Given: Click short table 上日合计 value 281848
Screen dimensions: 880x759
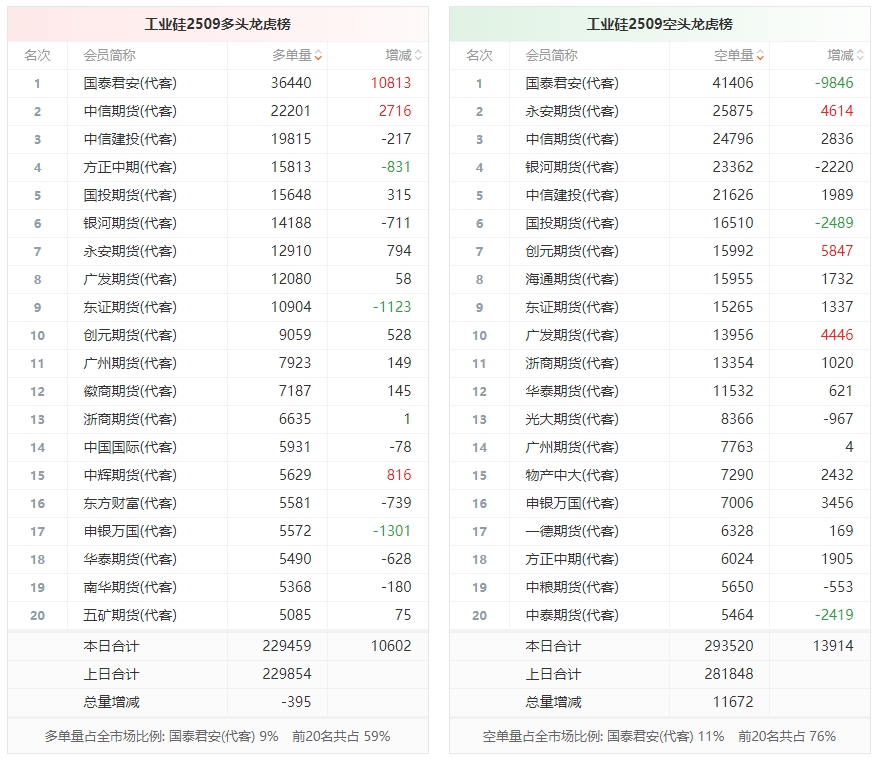Looking at the screenshot, I should pyautogui.click(x=729, y=674).
